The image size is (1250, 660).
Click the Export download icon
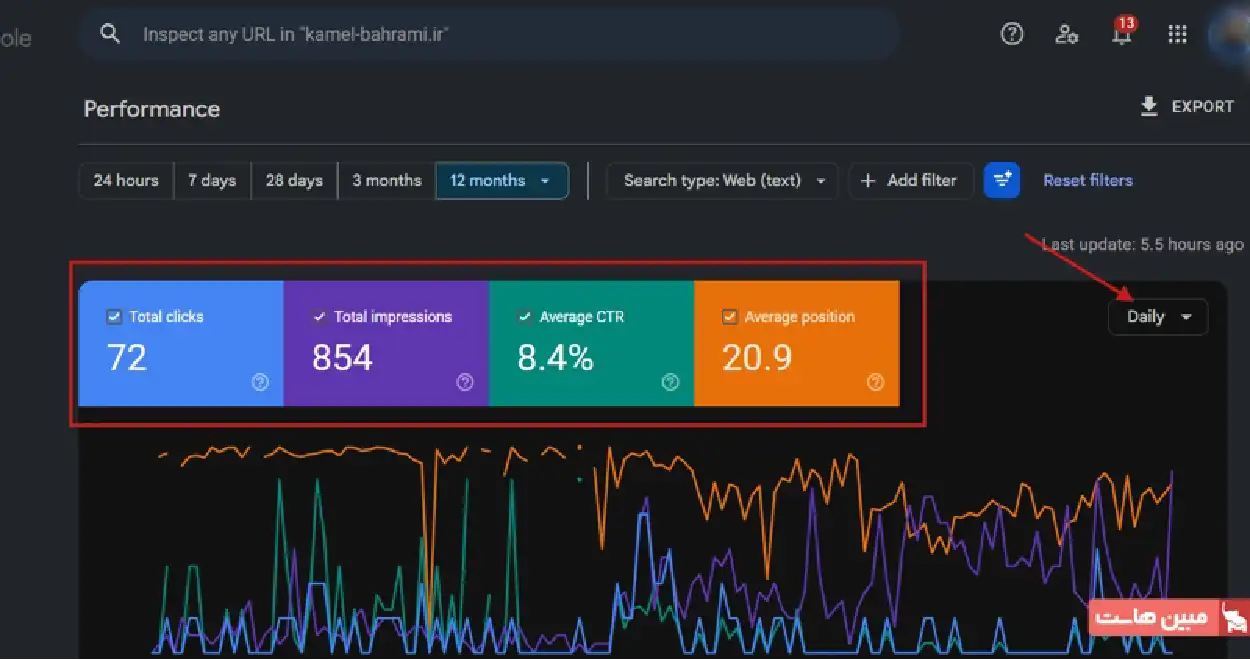[x=1149, y=106]
